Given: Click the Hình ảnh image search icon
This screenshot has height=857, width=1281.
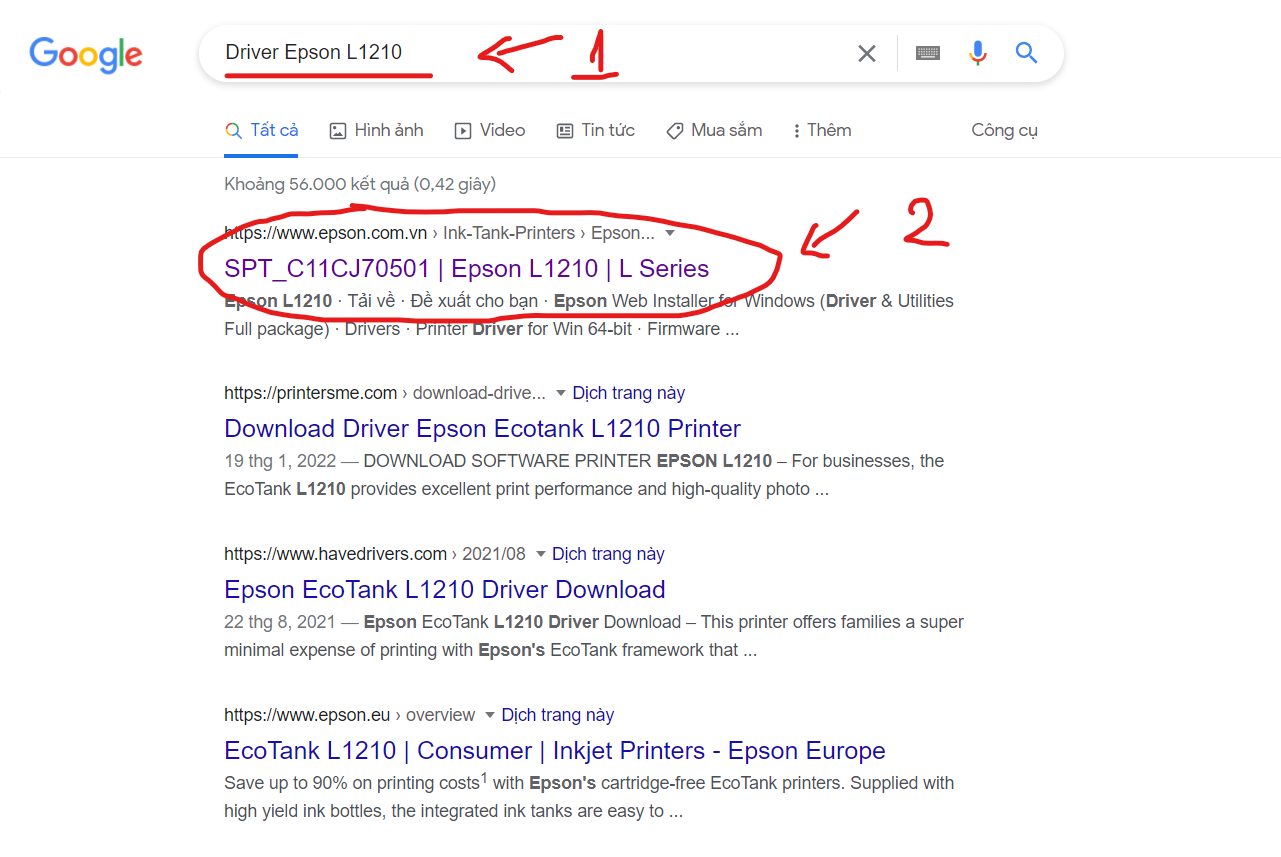Looking at the screenshot, I should coord(340,130).
